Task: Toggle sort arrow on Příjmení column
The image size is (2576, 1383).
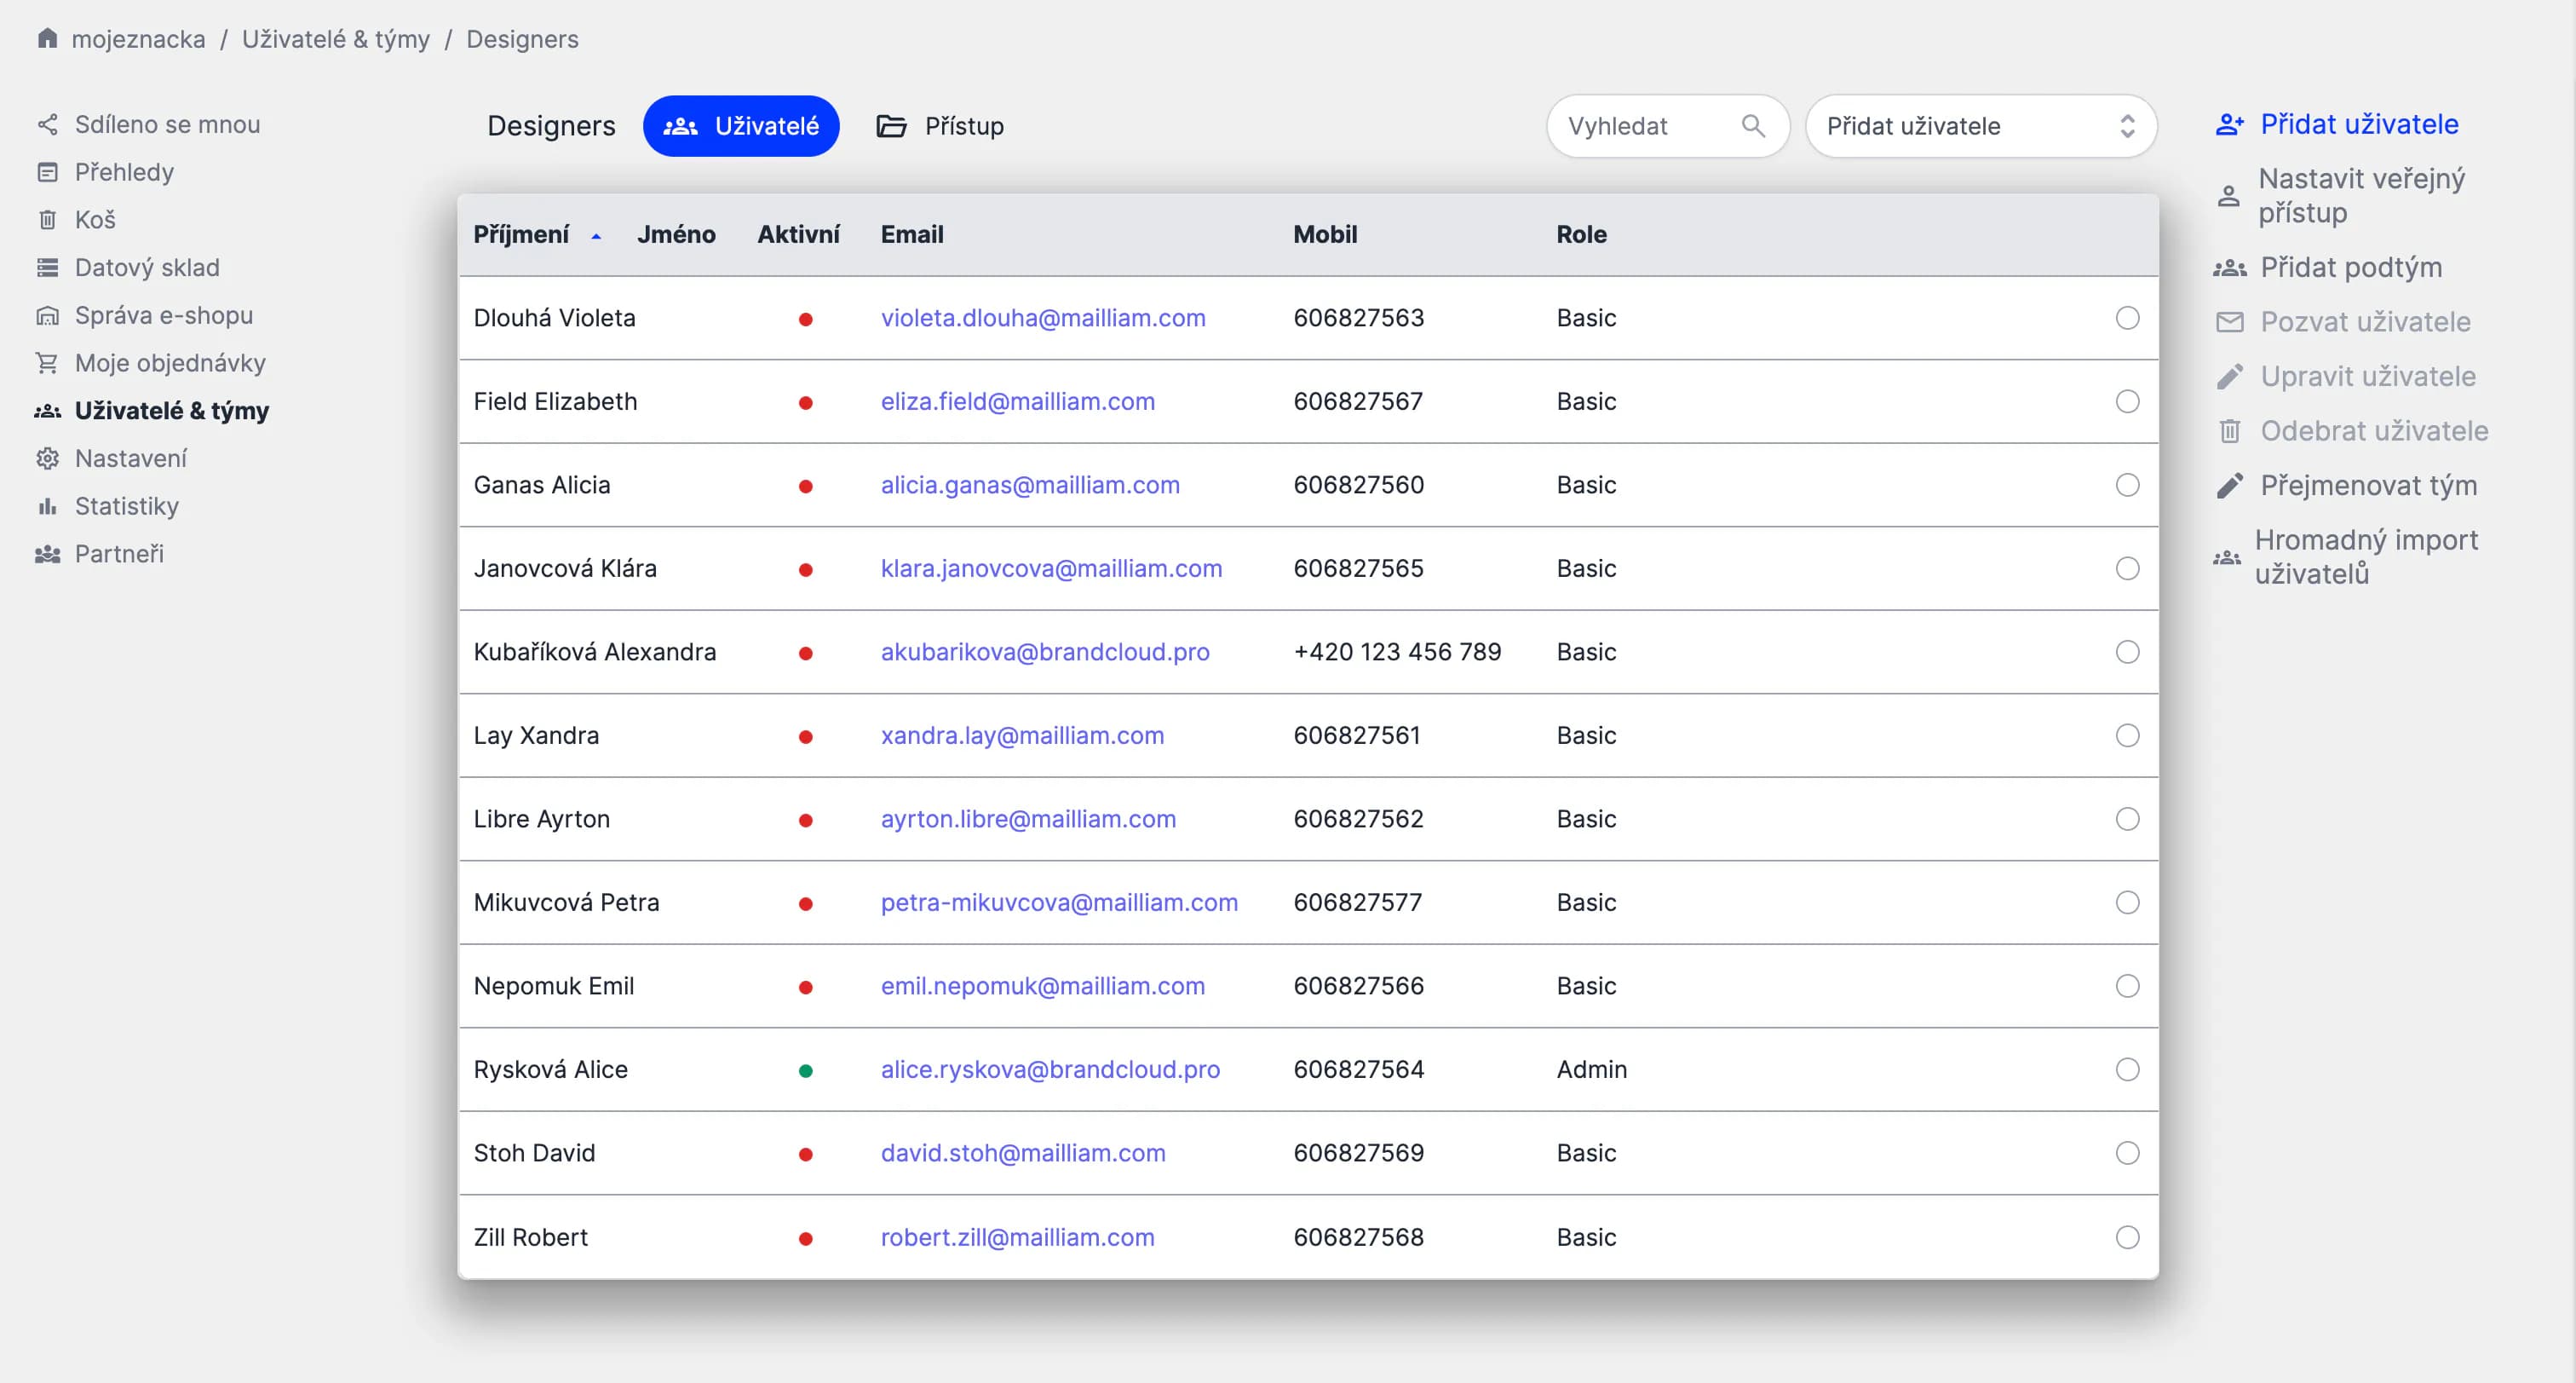Action: (596, 236)
